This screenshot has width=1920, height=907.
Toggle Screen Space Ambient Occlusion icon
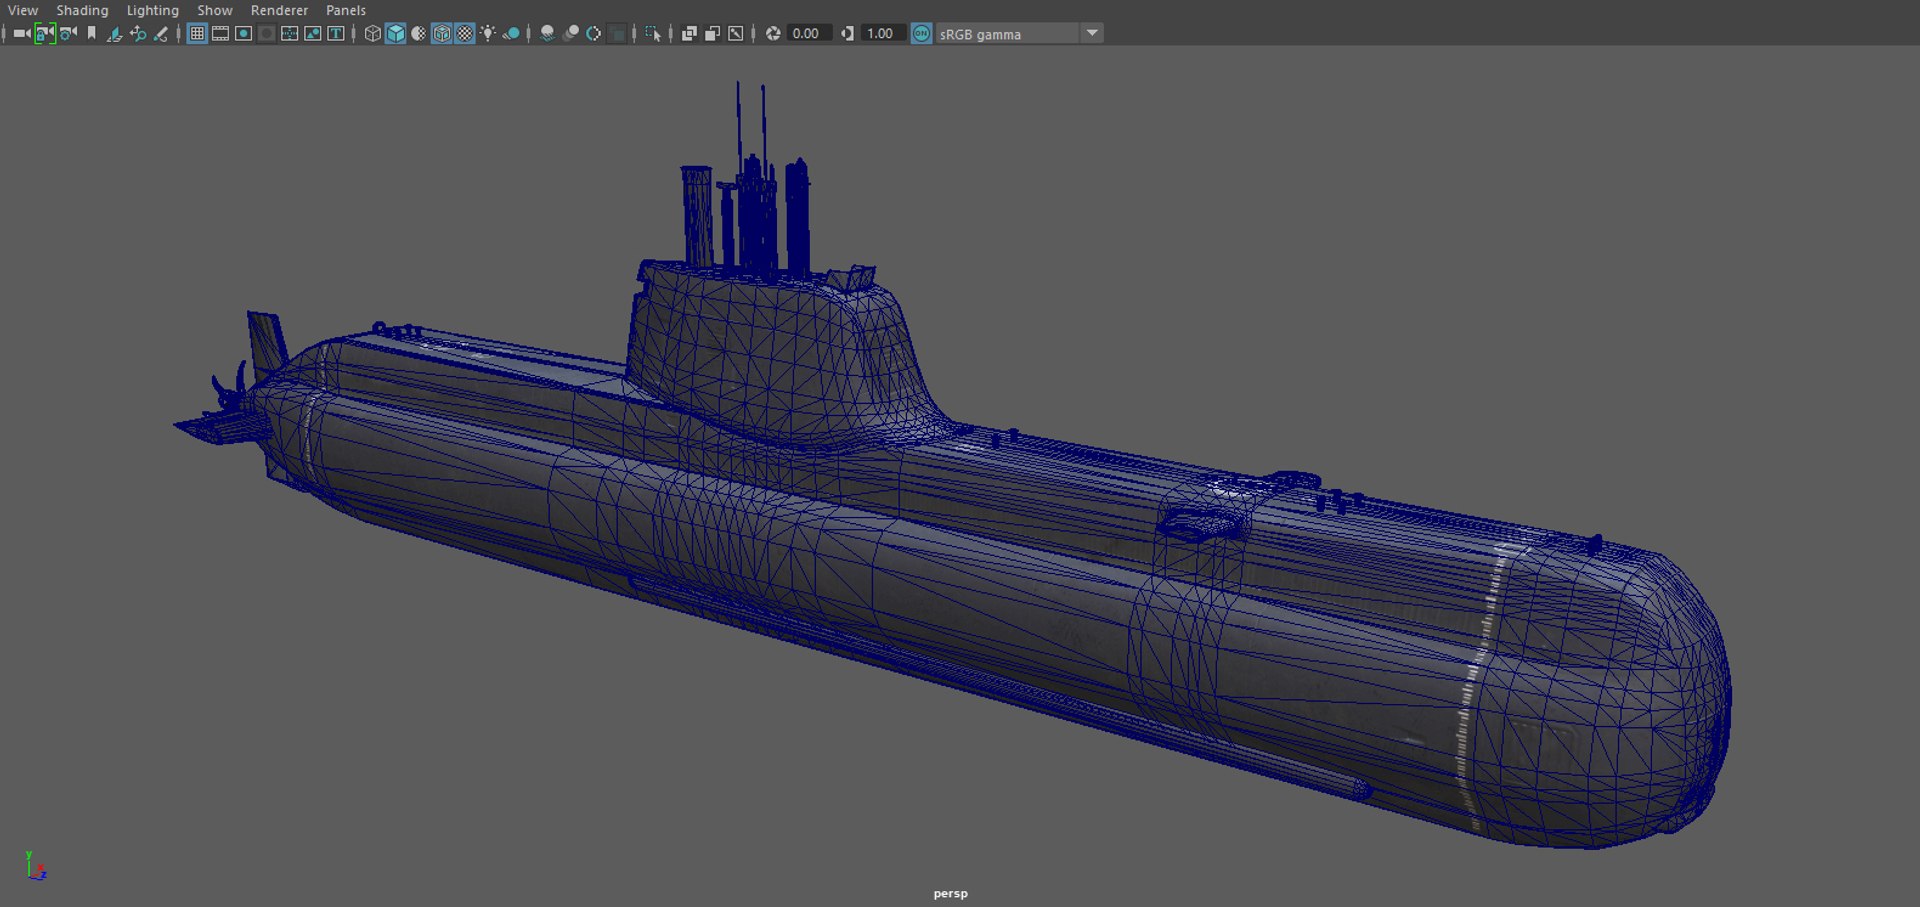tap(547, 33)
